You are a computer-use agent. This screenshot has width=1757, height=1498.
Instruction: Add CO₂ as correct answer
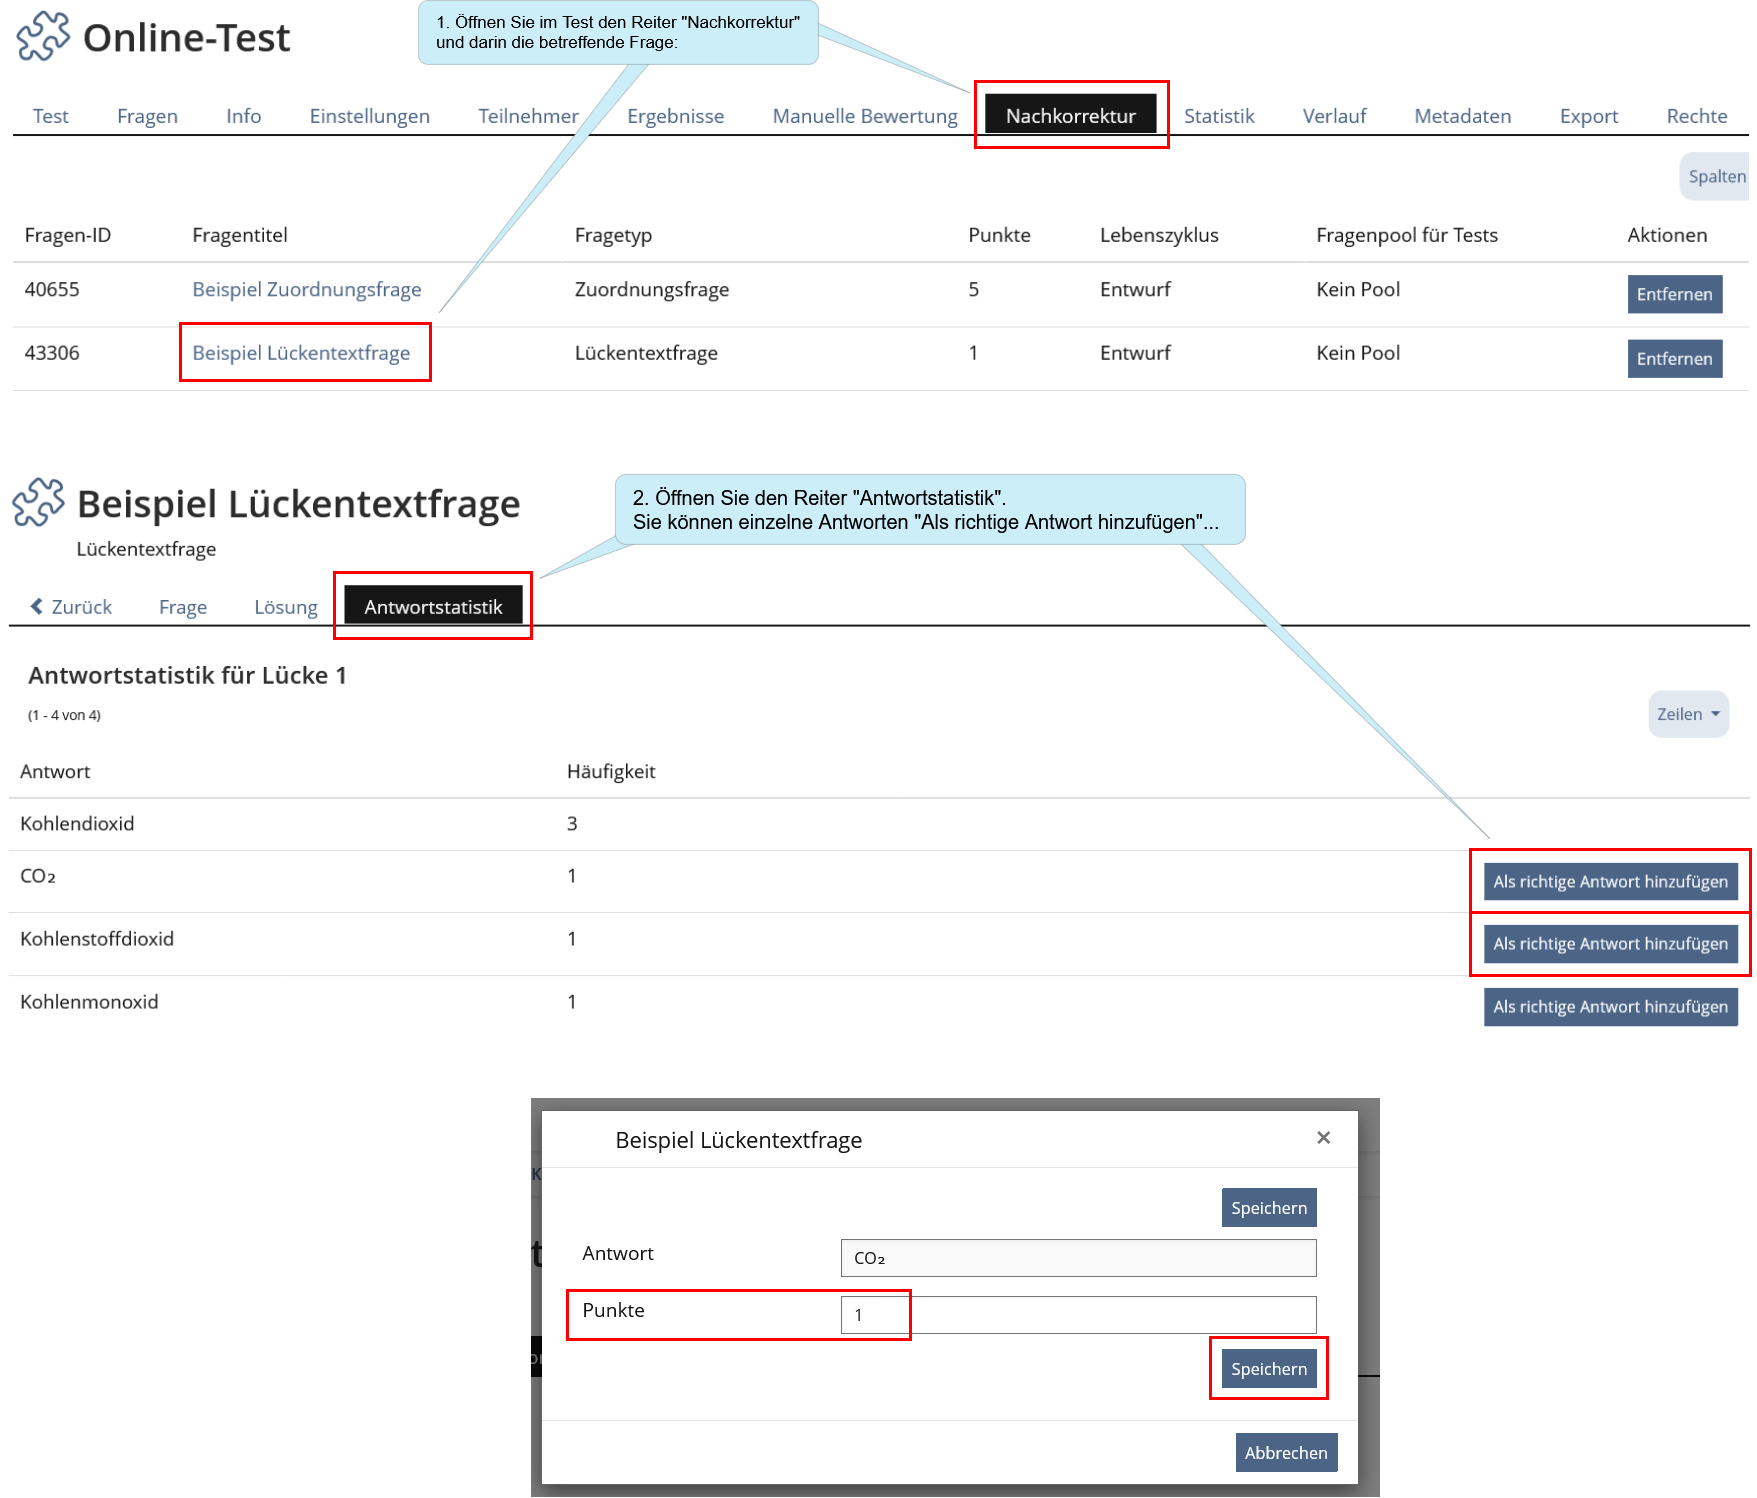click(1609, 882)
